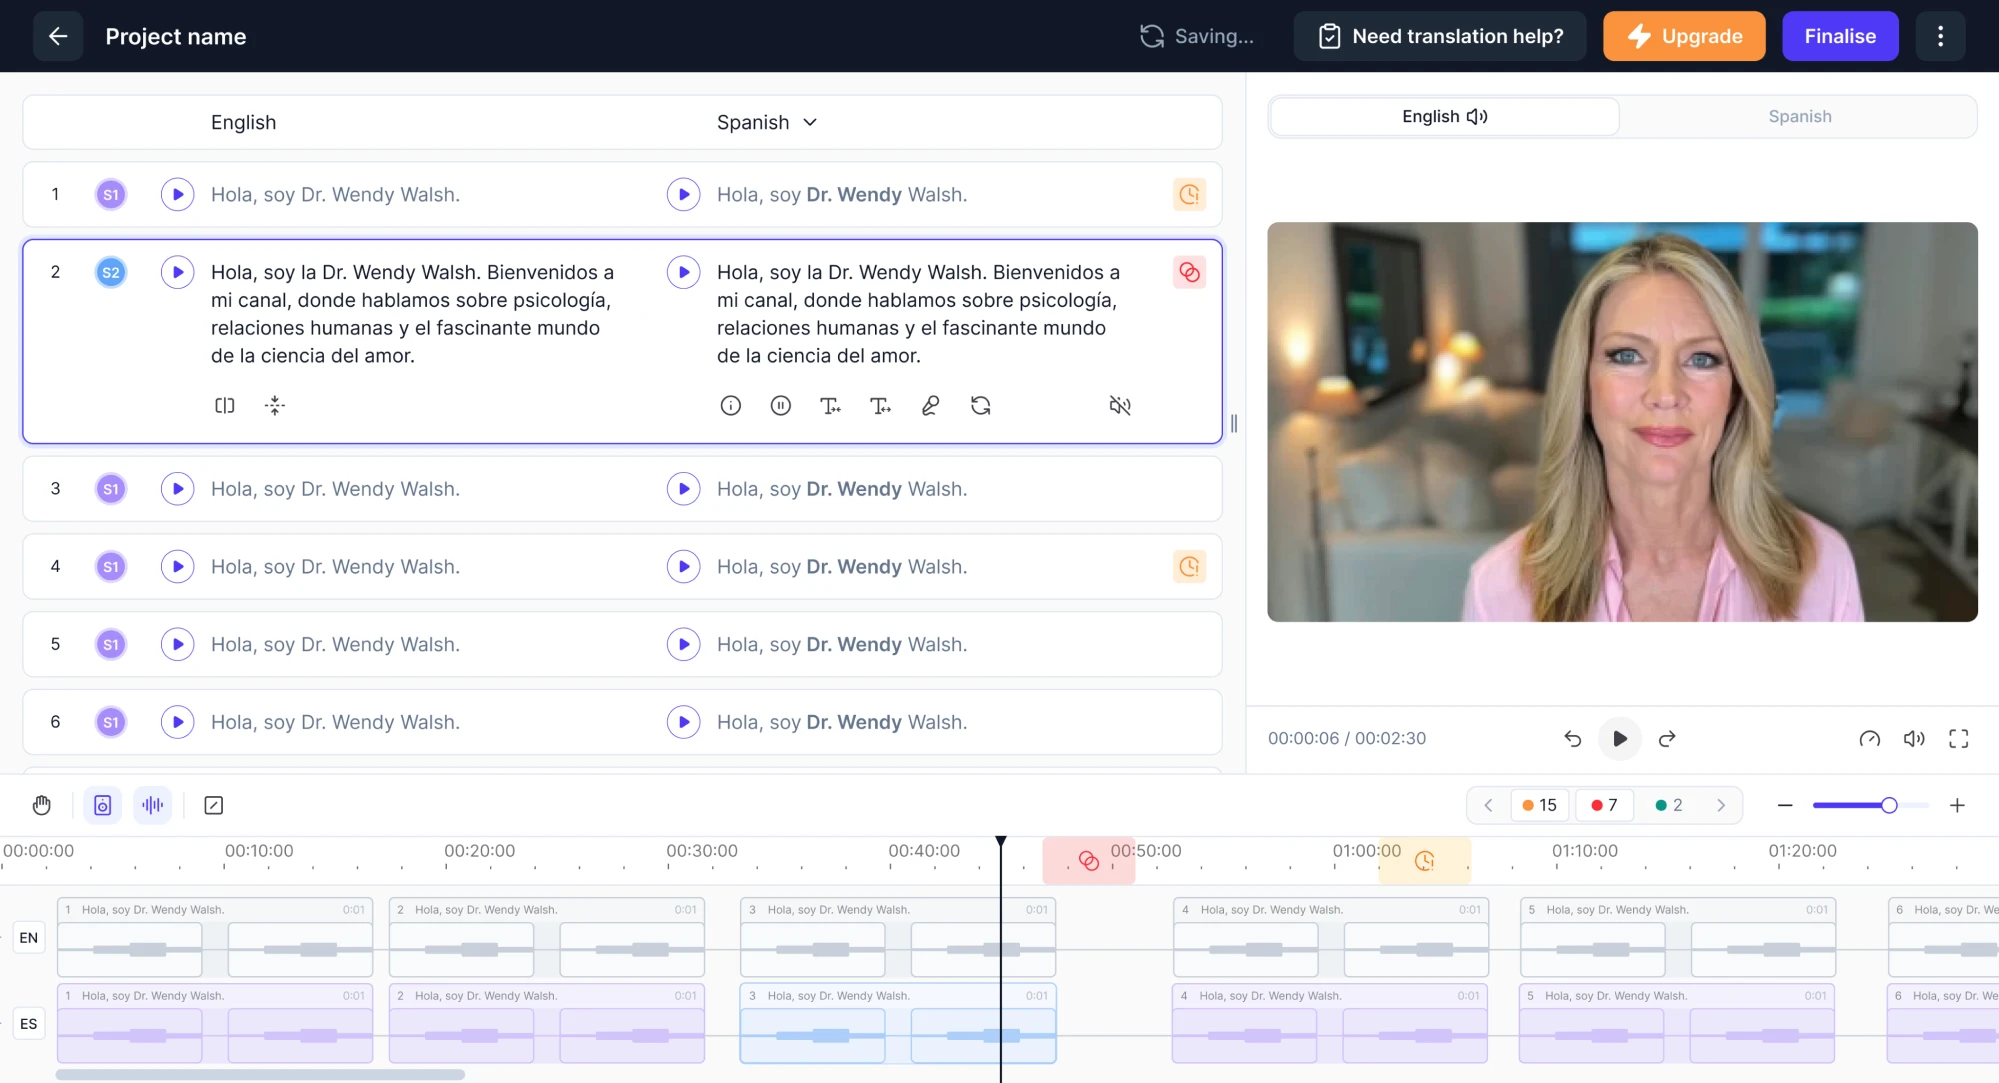
Task: Open the Spanish language dropdown
Action: (768, 123)
